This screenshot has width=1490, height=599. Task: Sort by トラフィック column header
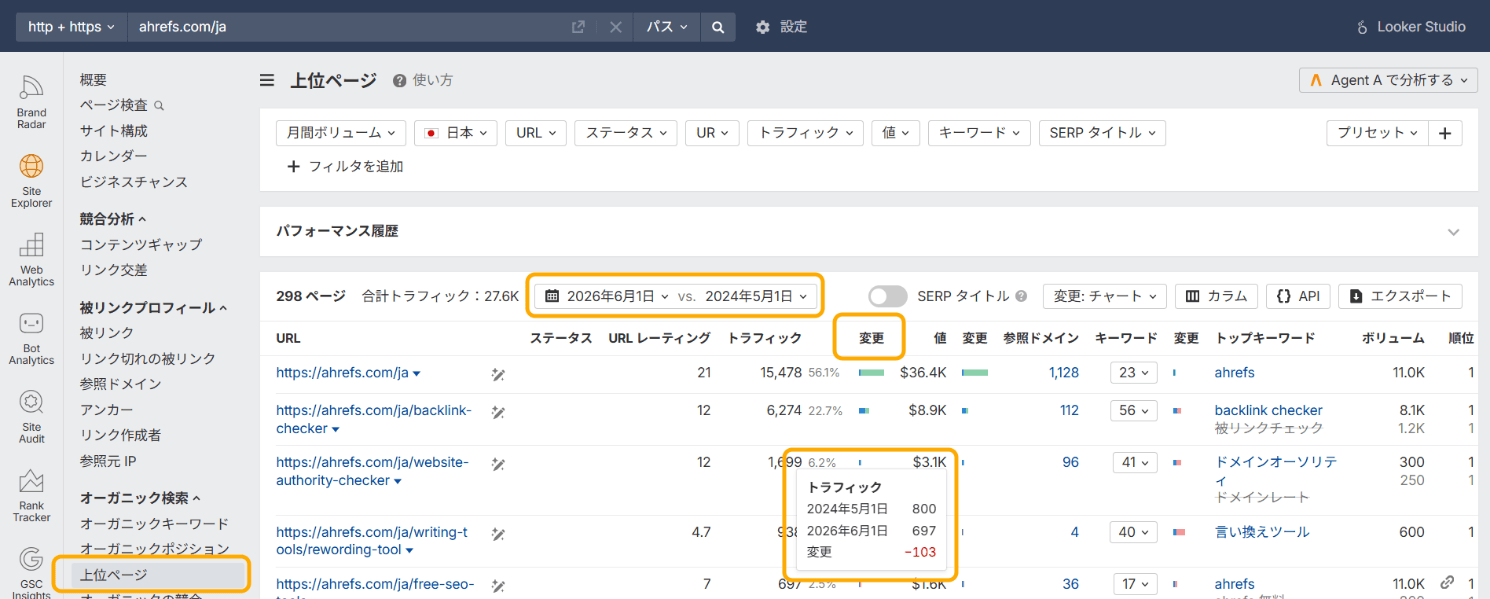765,338
